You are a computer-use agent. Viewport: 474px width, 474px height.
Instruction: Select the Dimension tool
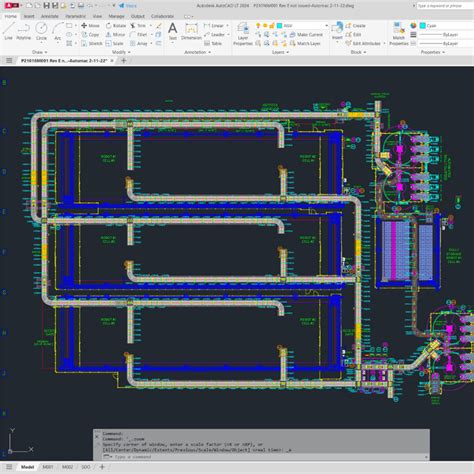(x=191, y=32)
